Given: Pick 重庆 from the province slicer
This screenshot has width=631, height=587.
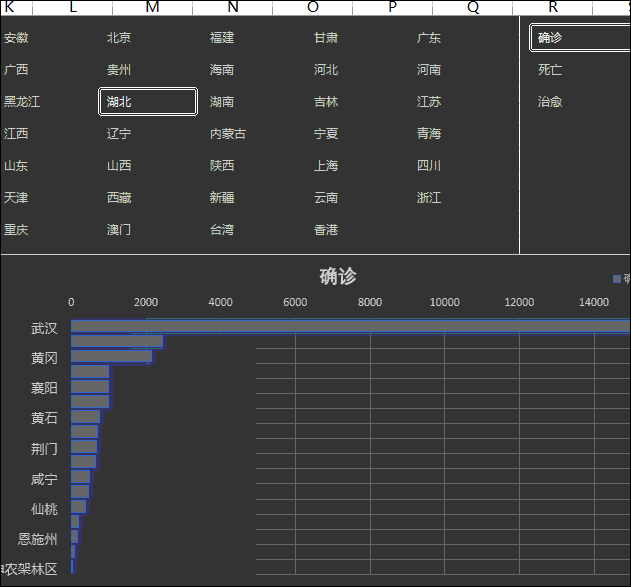Looking at the screenshot, I should 16,230.
